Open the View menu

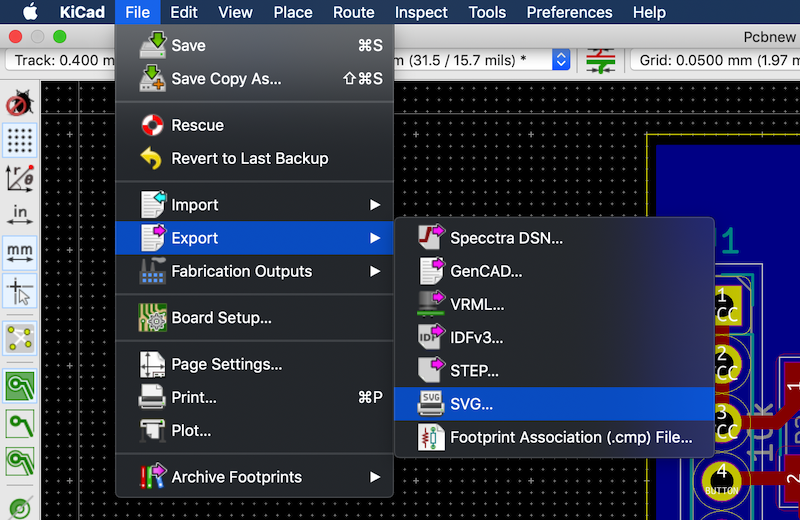[235, 12]
